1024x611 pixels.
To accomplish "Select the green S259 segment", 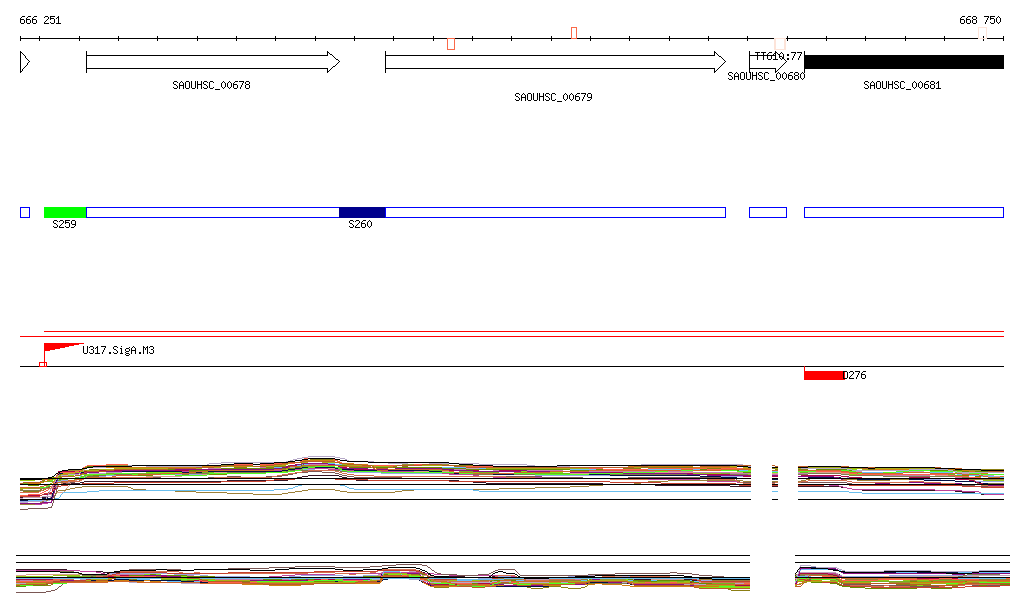I will (x=65, y=212).
